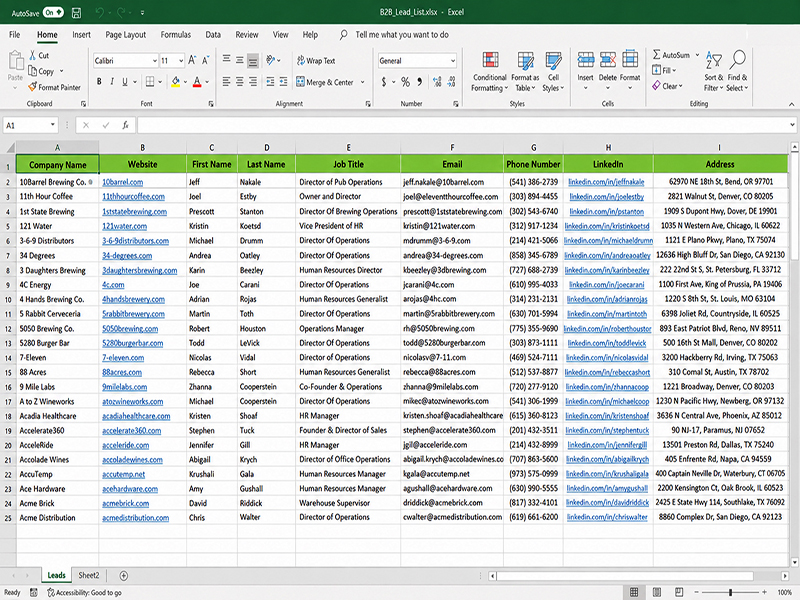Decrease indent
The height and width of the screenshot is (600, 800).
click(x=270, y=82)
